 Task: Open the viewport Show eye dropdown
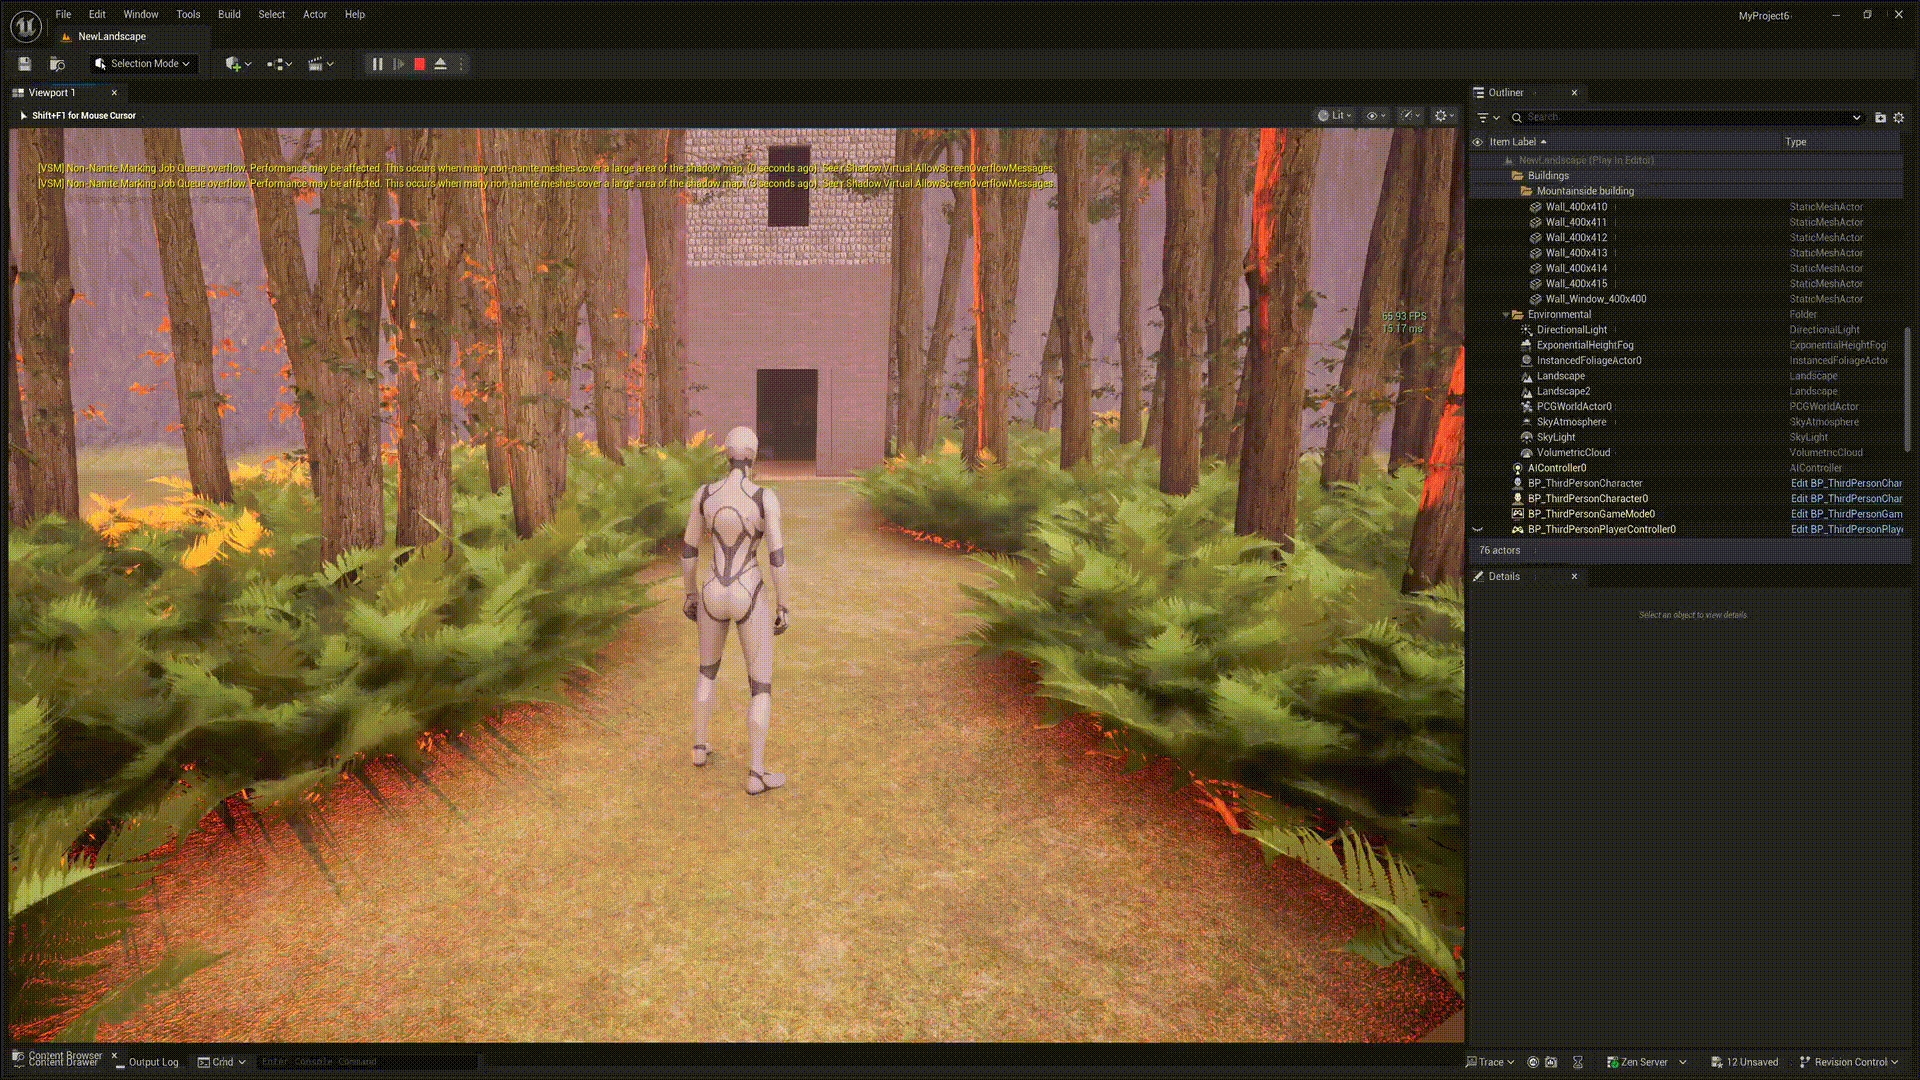[1376, 115]
